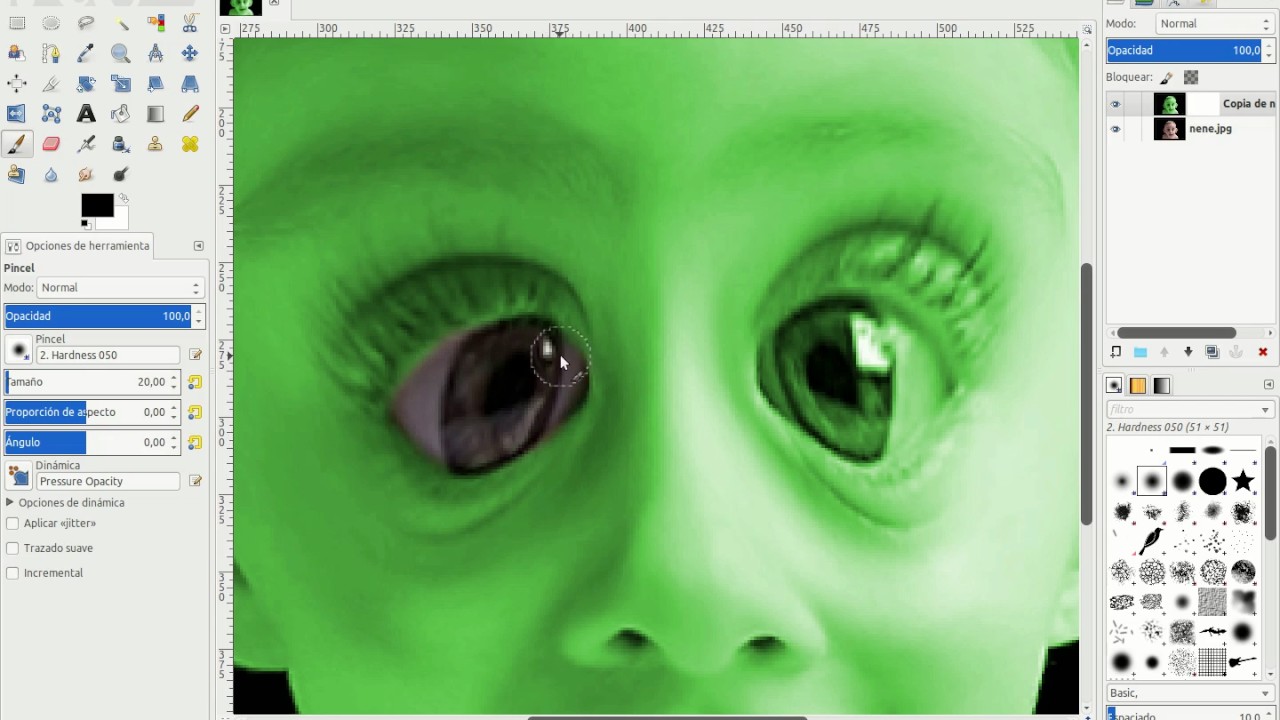Create a new layer
The image size is (1280, 720).
1116,352
